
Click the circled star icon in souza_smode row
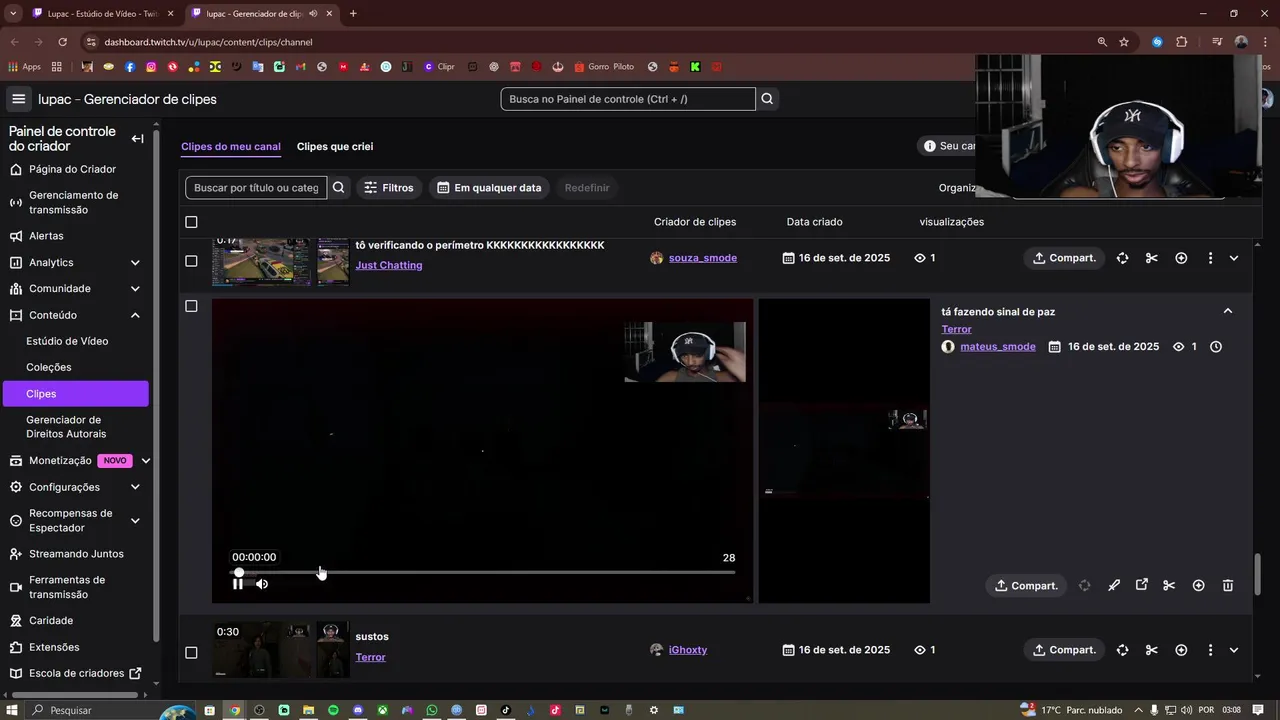pyautogui.click(x=1181, y=258)
